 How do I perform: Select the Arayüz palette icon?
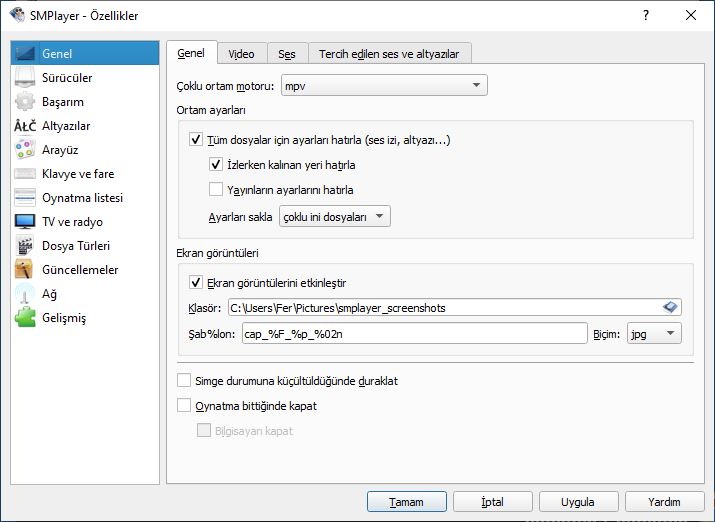point(25,150)
